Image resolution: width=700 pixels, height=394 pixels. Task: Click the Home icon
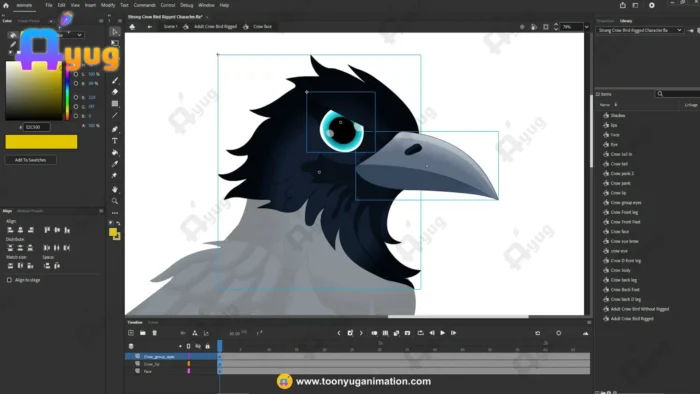tap(6, 5)
